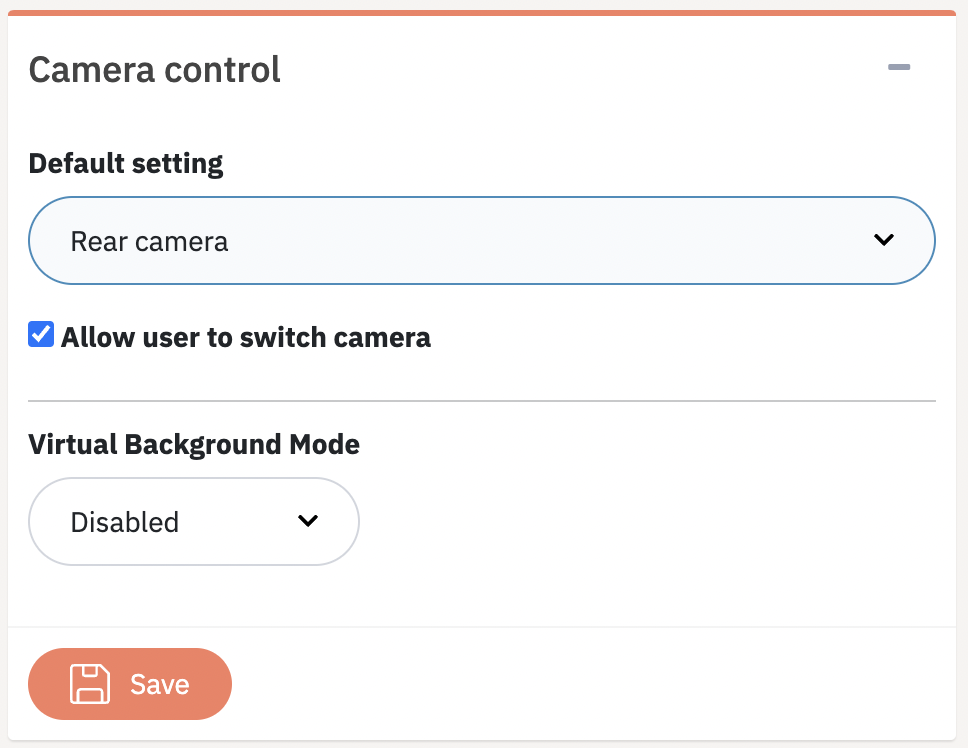
Task: Collapse the Camera control panel
Action: [899, 67]
